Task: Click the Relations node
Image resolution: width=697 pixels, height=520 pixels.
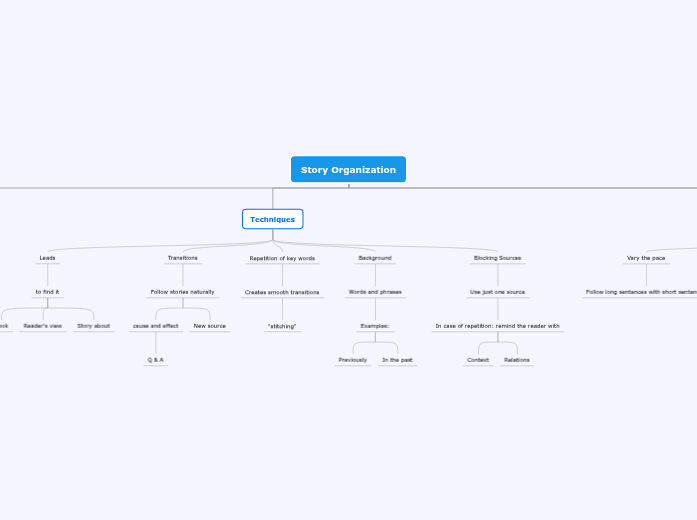Action: [x=516, y=360]
